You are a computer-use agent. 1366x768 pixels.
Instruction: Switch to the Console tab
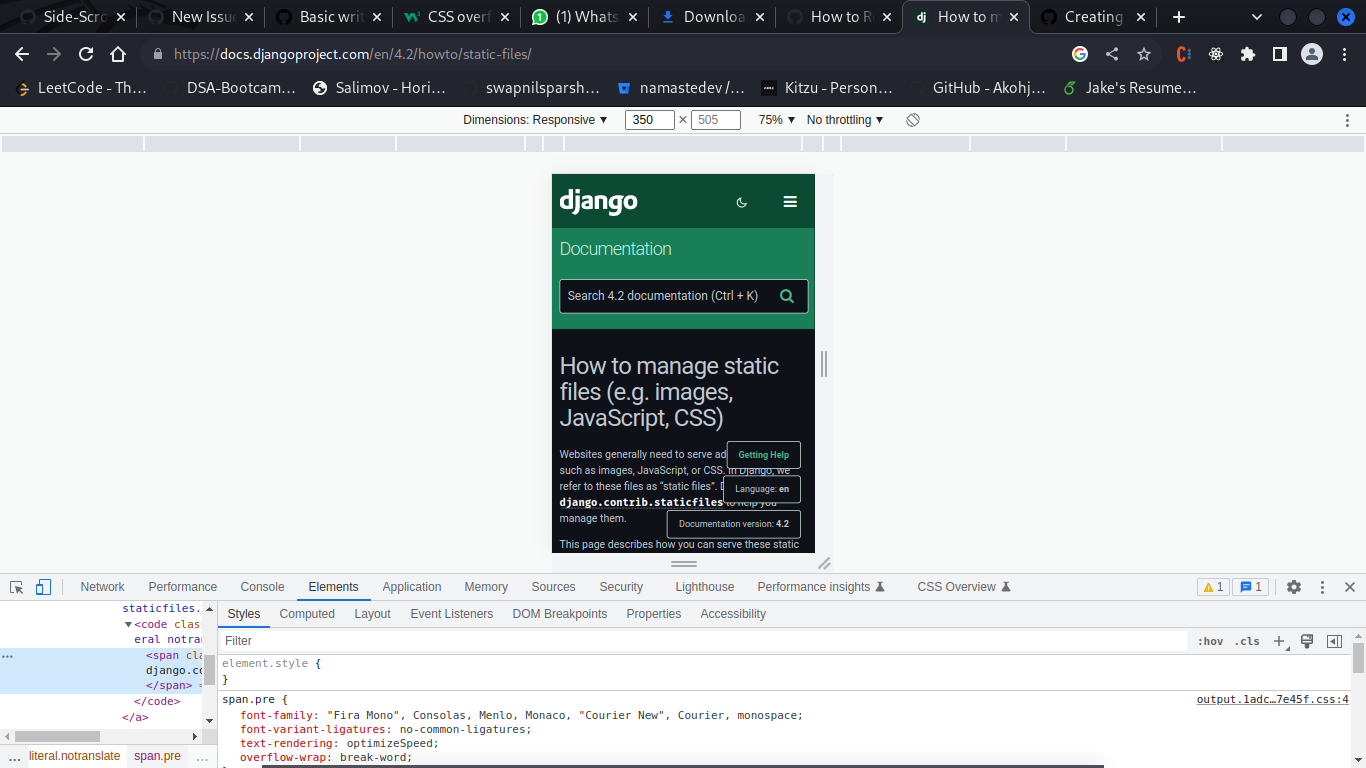click(x=261, y=587)
